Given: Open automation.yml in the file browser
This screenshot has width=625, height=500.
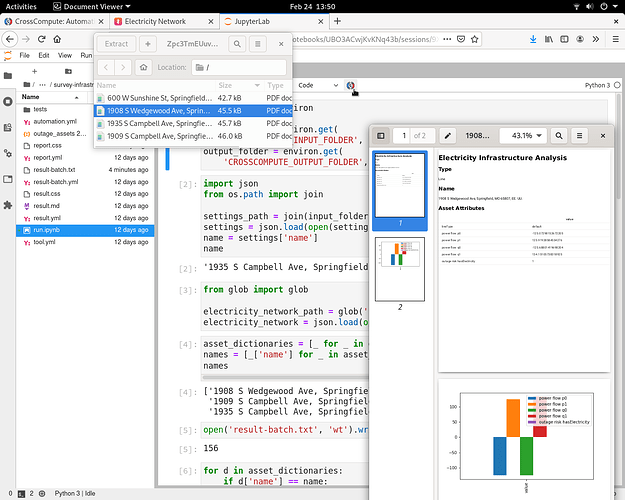Looking at the screenshot, I should [x=85, y=121].
